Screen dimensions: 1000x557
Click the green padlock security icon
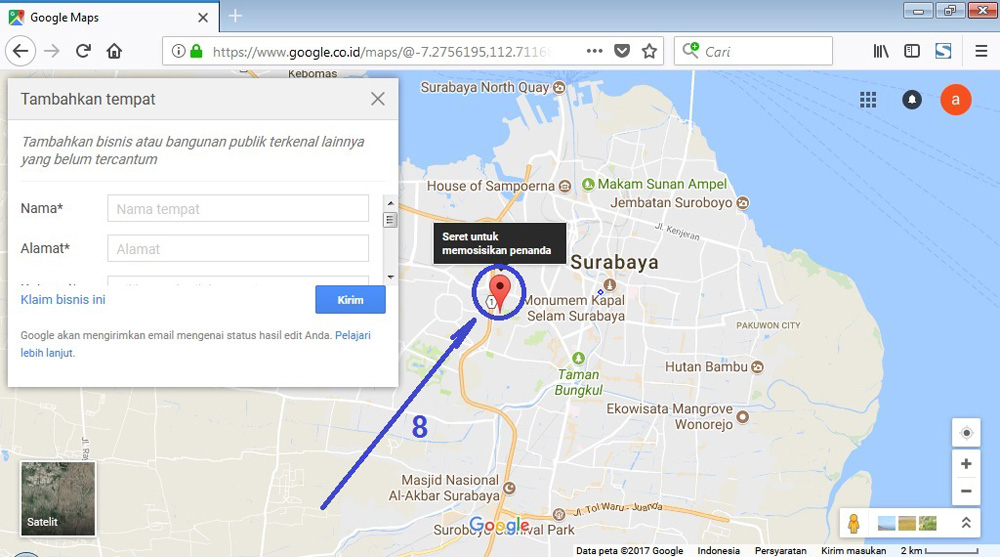point(196,51)
